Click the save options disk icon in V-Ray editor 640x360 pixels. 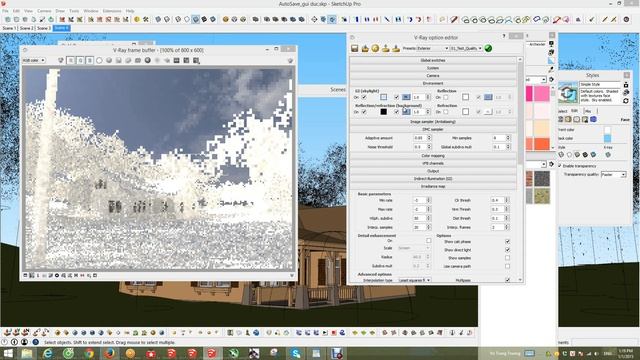355,49
